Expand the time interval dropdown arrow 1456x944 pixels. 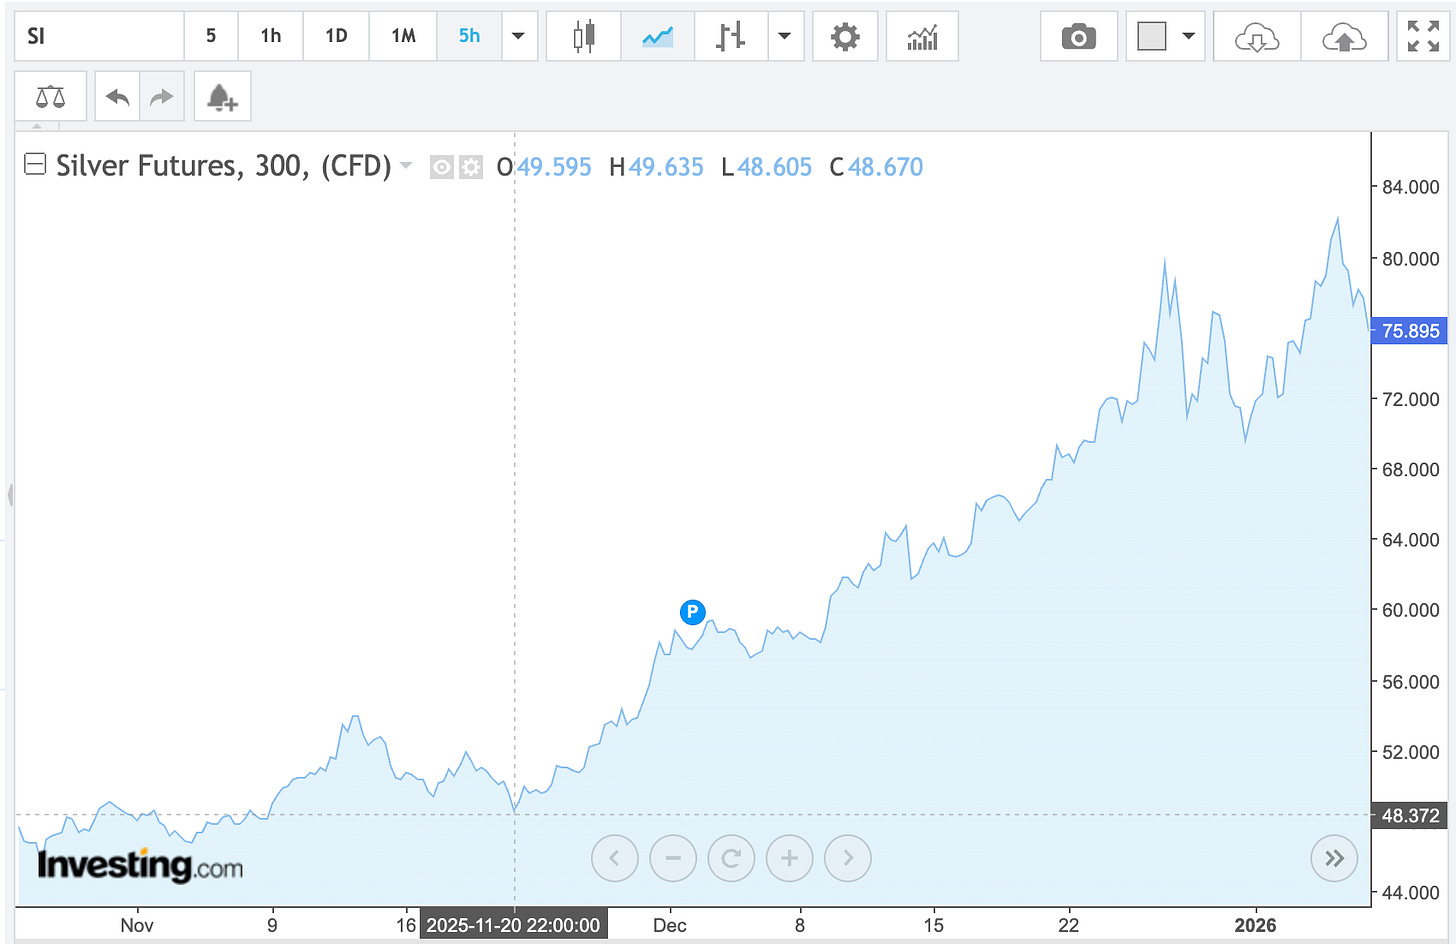(518, 37)
